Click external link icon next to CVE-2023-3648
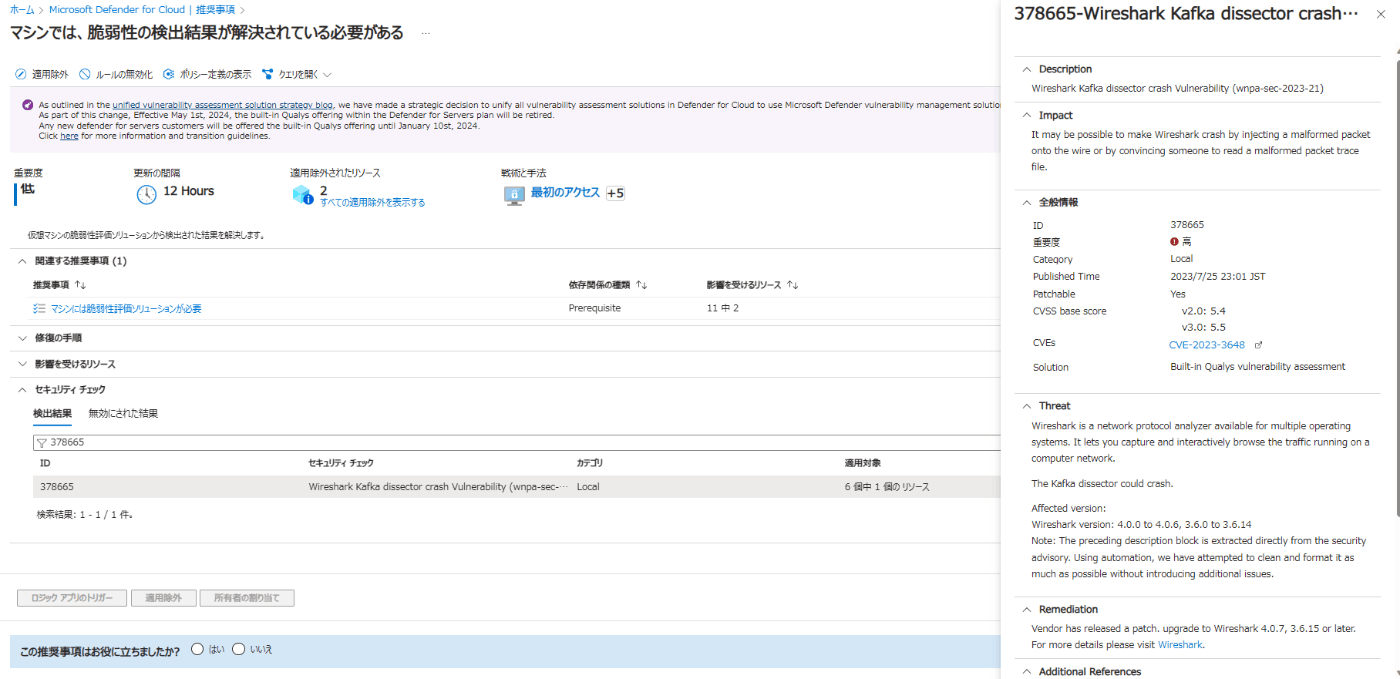 (x=1259, y=345)
